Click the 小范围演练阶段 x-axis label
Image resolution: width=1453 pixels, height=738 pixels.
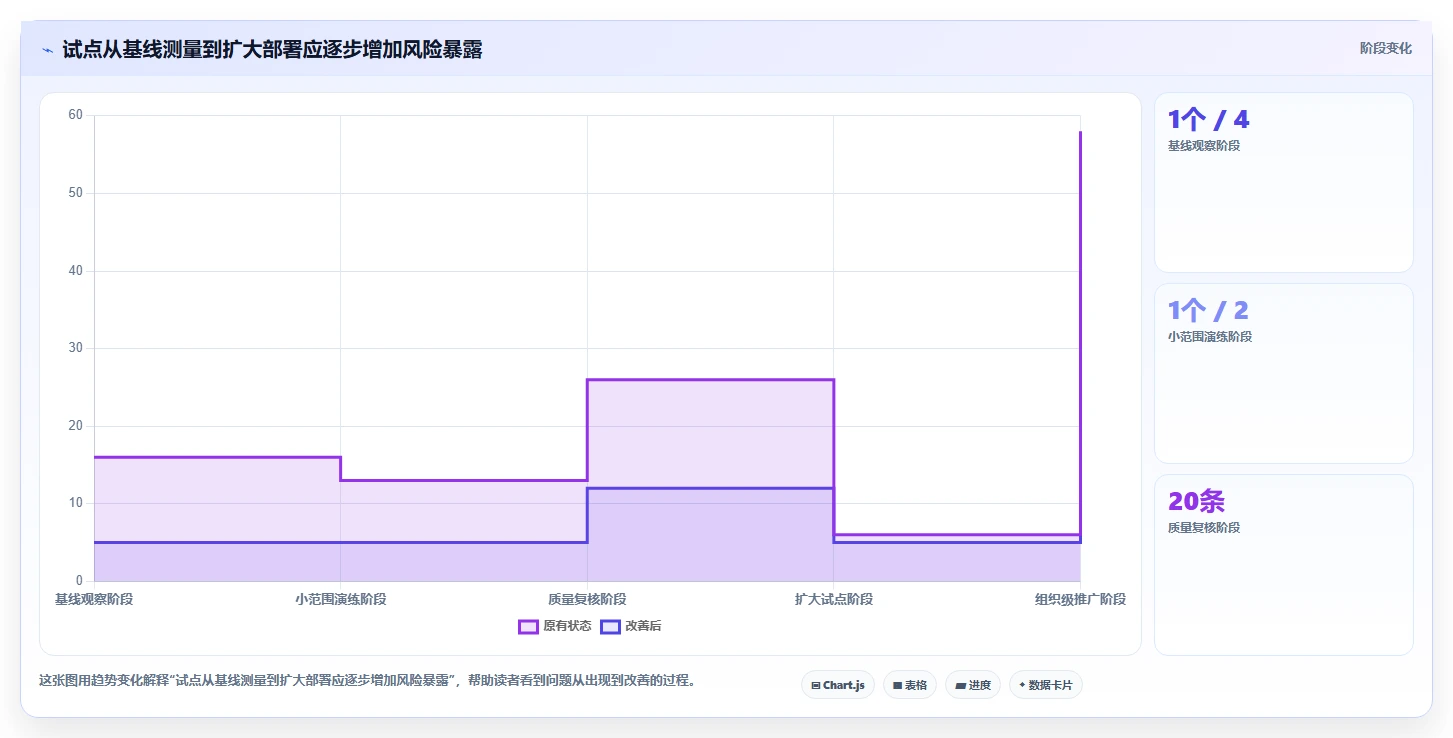(x=340, y=599)
